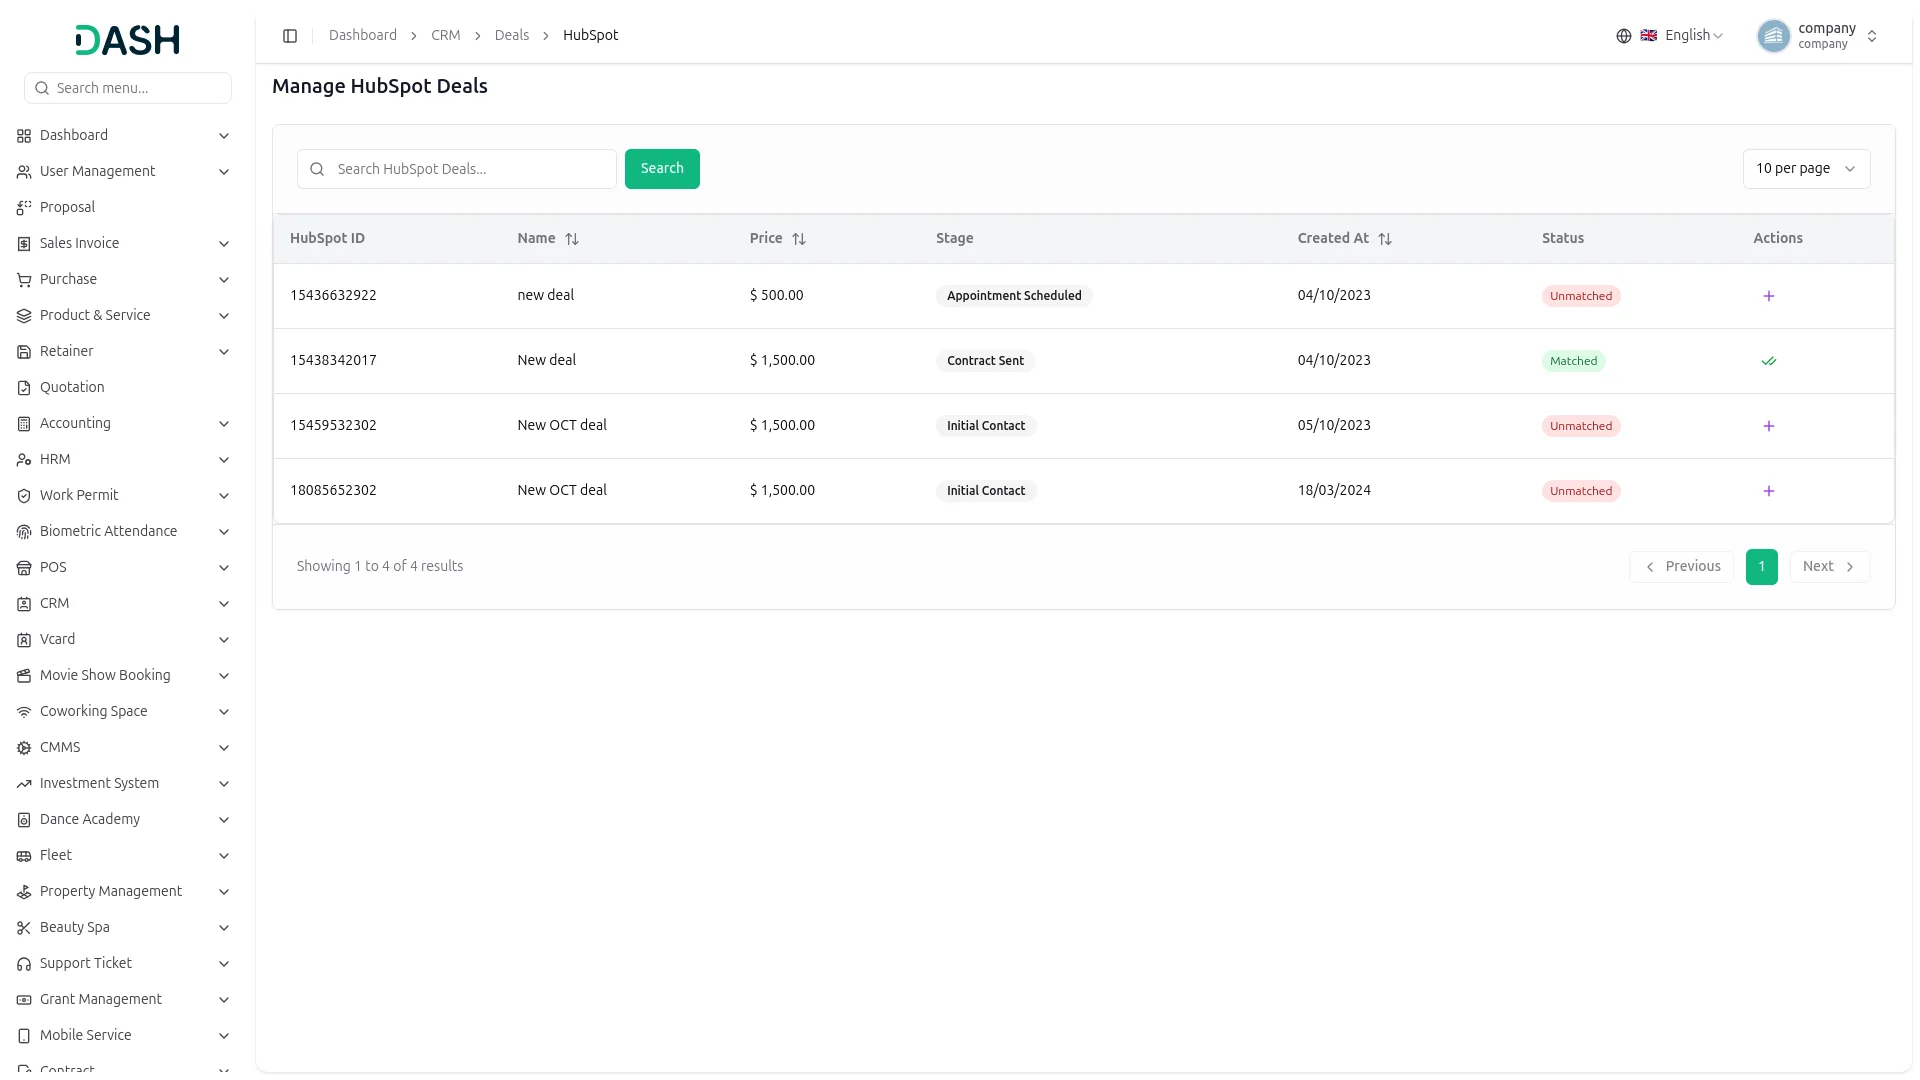The width and height of the screenshot is (1920, 1080).
Task: Click the 'new deal' name cell
Action: click(x=546, y=296)
